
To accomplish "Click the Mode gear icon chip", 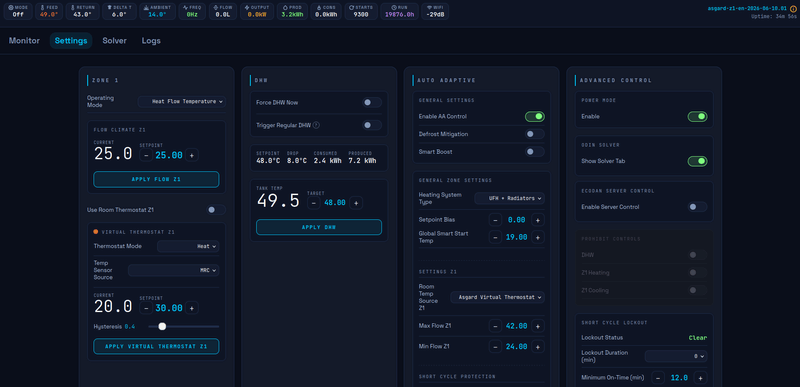I will (18, 11).
